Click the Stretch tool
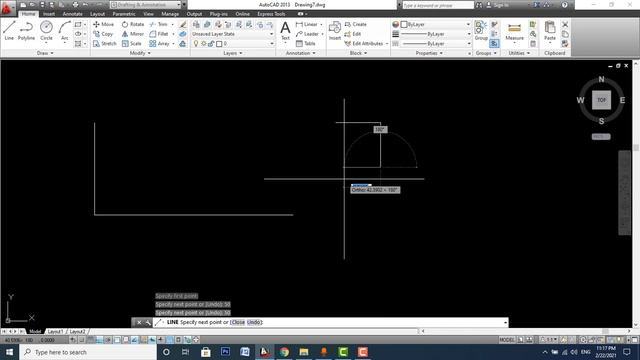The height and width of the screenshot is (360, 640). [x=105, y=43]
